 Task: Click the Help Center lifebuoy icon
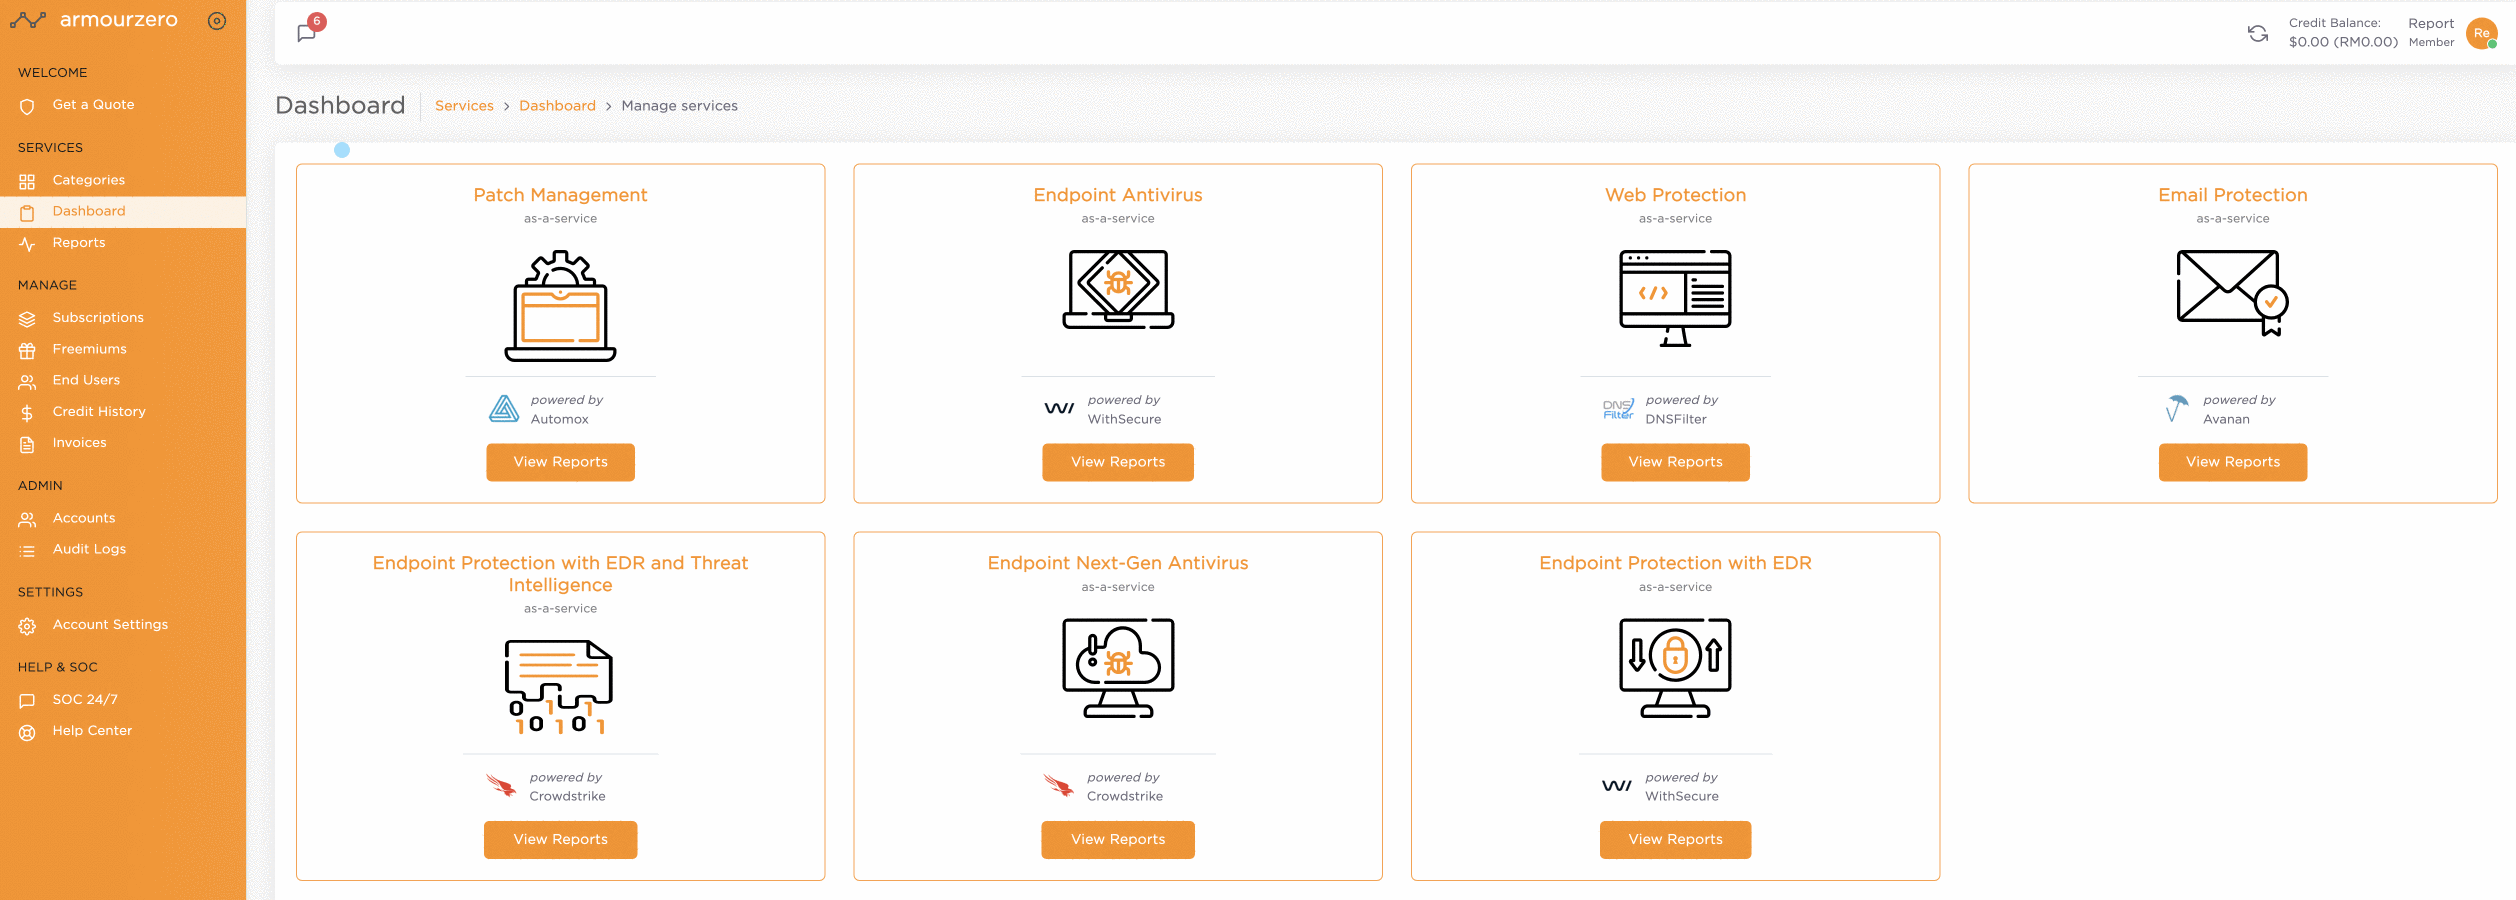coord(27,733)
